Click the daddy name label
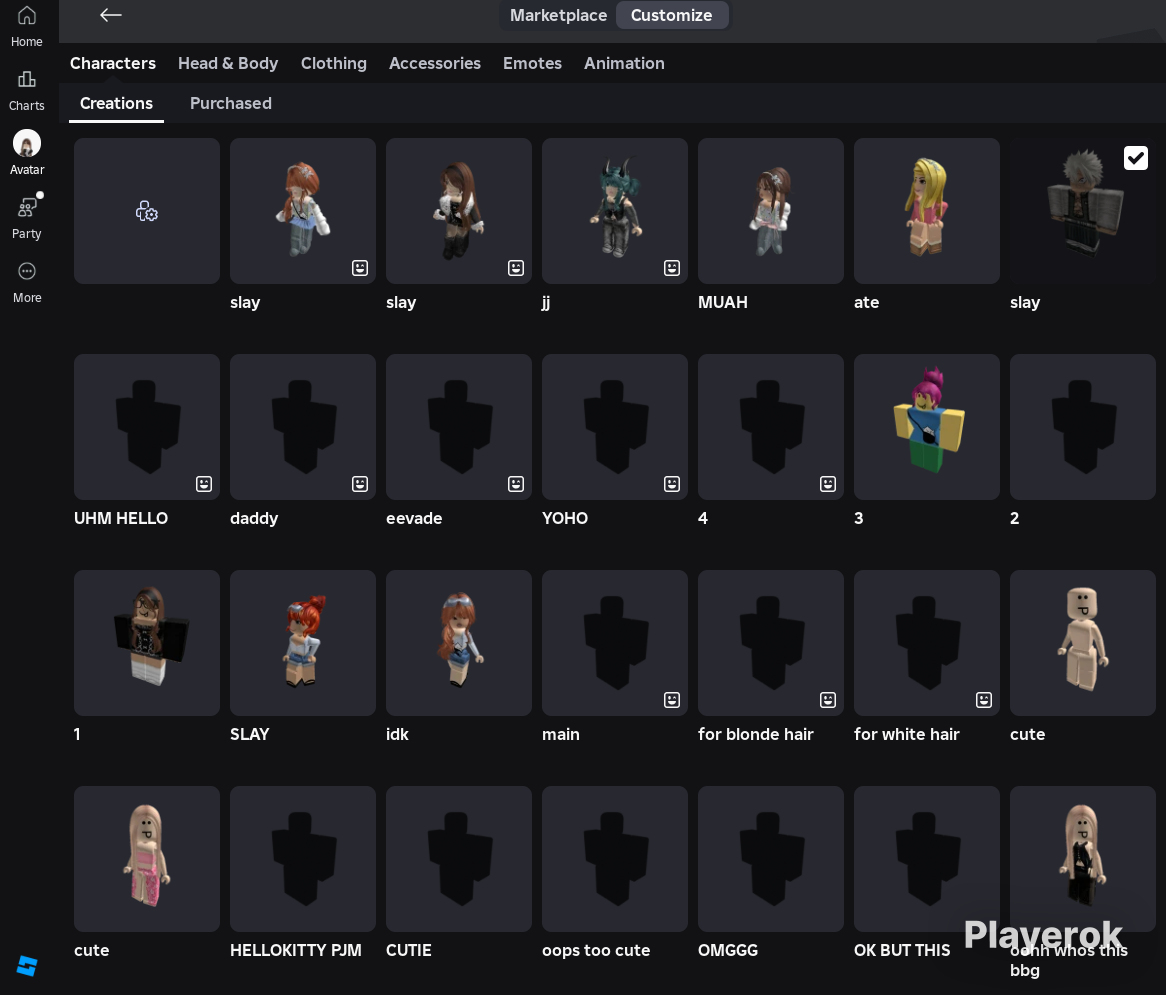The image size is (1166, 995). tap(254, 518)
